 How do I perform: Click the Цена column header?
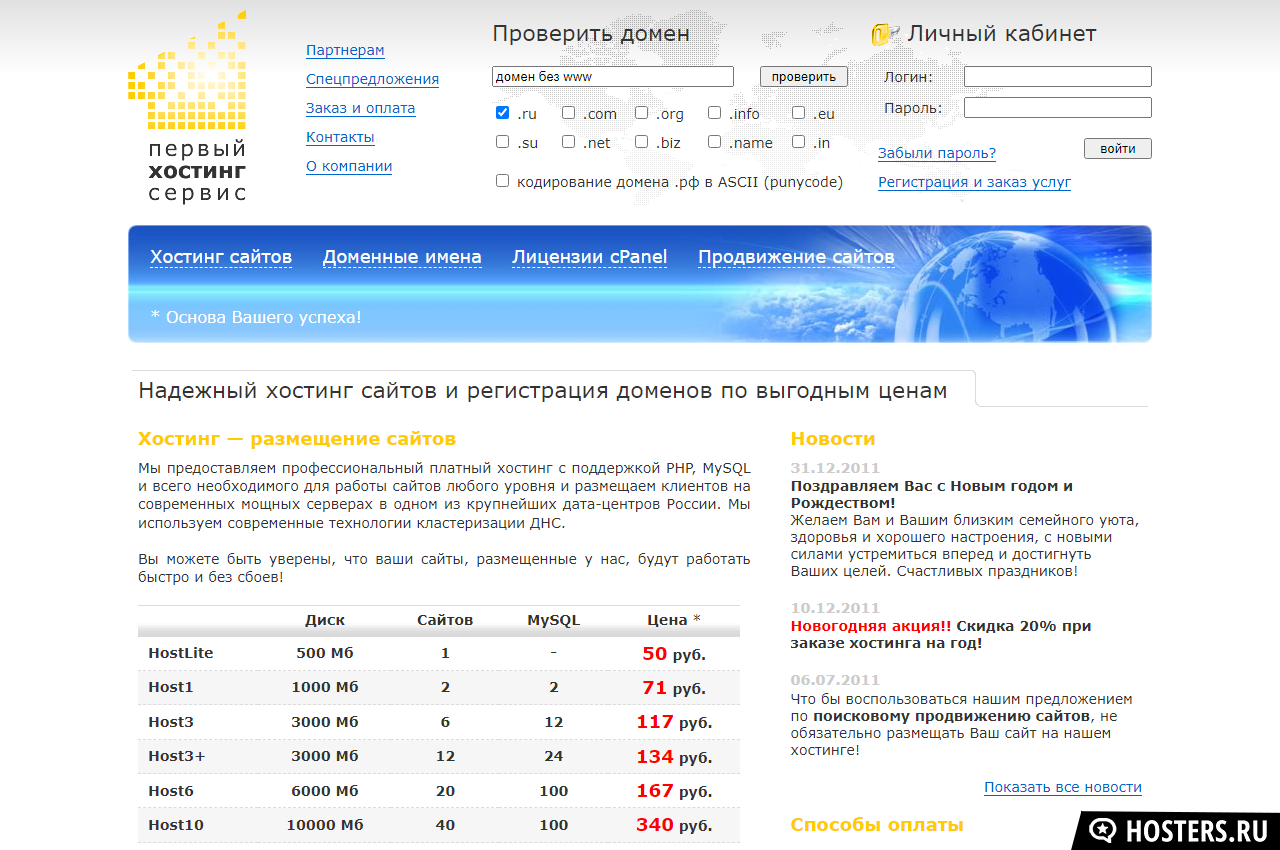pos(674,620)
